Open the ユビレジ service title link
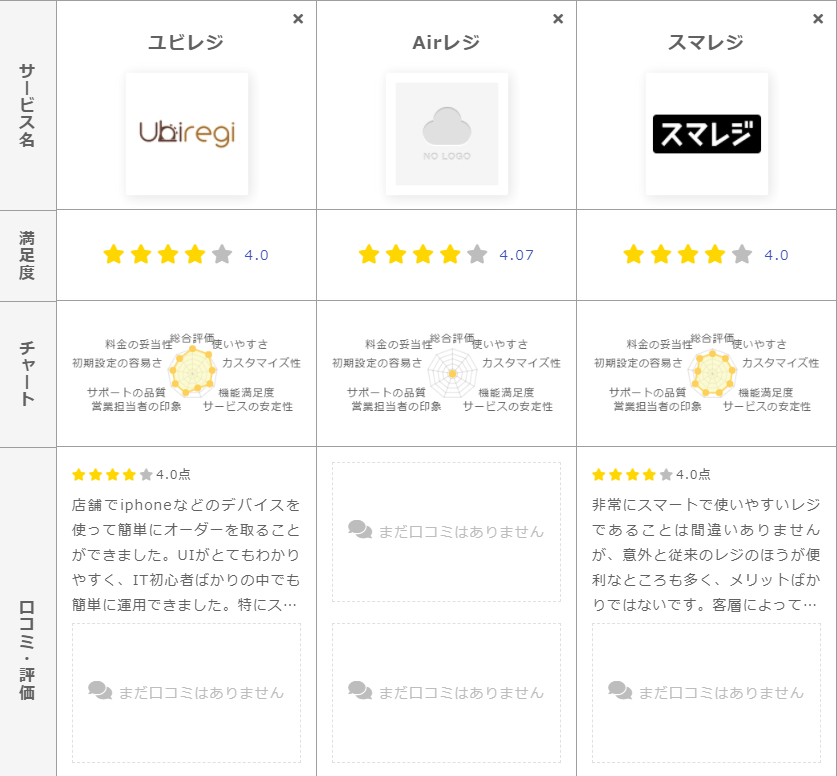 pyautogui.click(x=186, y=43)
